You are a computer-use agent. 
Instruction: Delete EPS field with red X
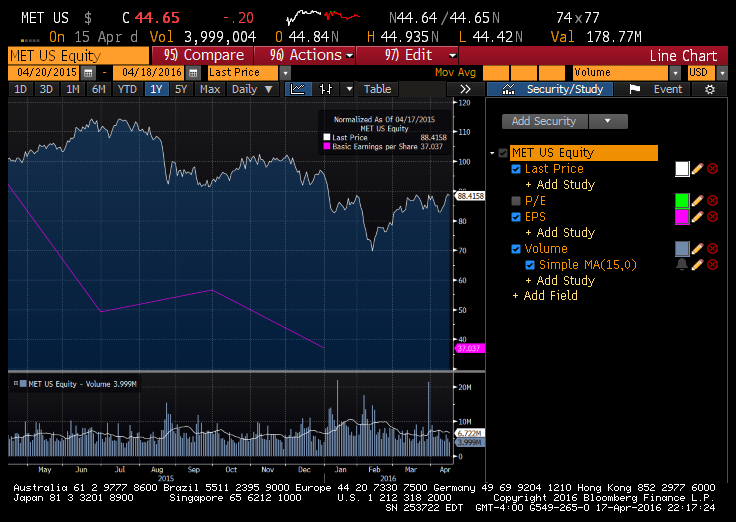click(713, 217)
